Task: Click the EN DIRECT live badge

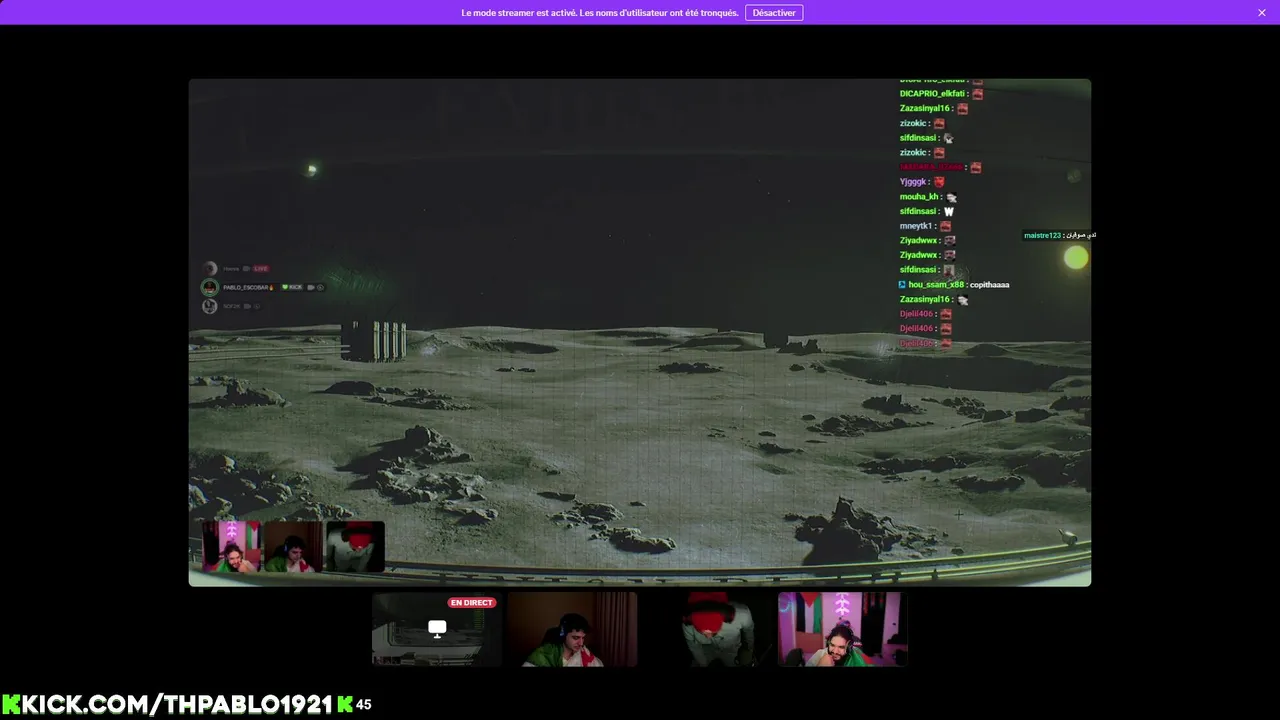Action: [x=472, y=603]
